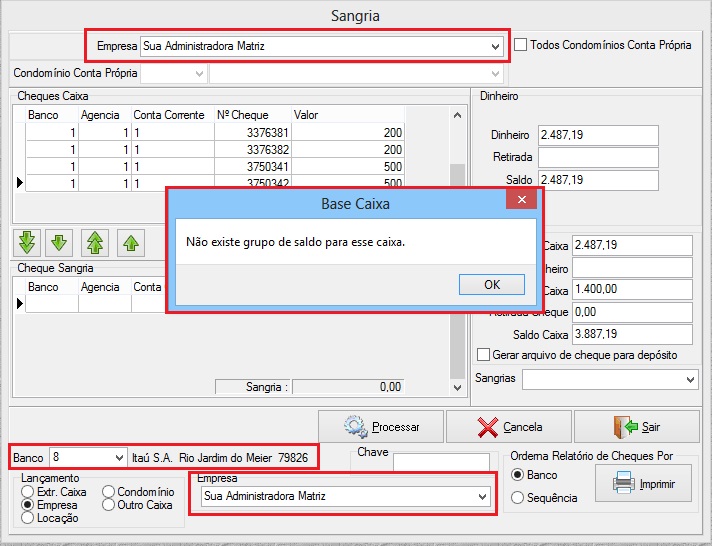Click the single up green arrow
The image size is (712, 546).
(x=129, y=242)
